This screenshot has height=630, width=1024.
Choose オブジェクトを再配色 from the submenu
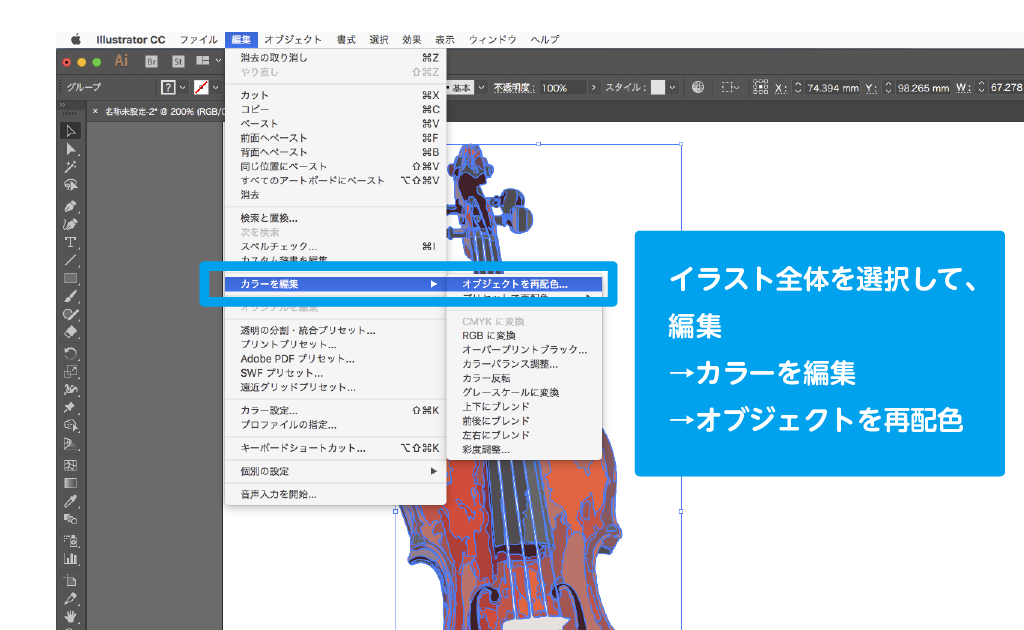tap(516, 284)
